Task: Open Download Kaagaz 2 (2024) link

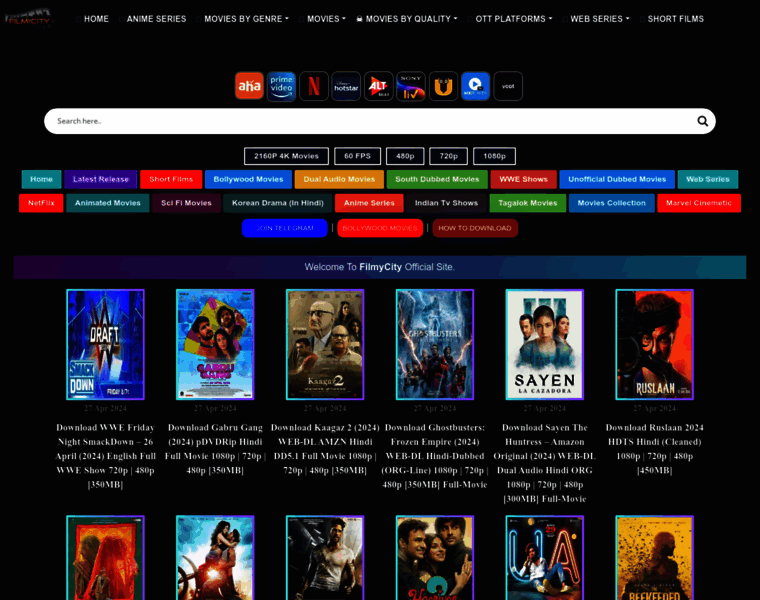Action: pos(325,449)
